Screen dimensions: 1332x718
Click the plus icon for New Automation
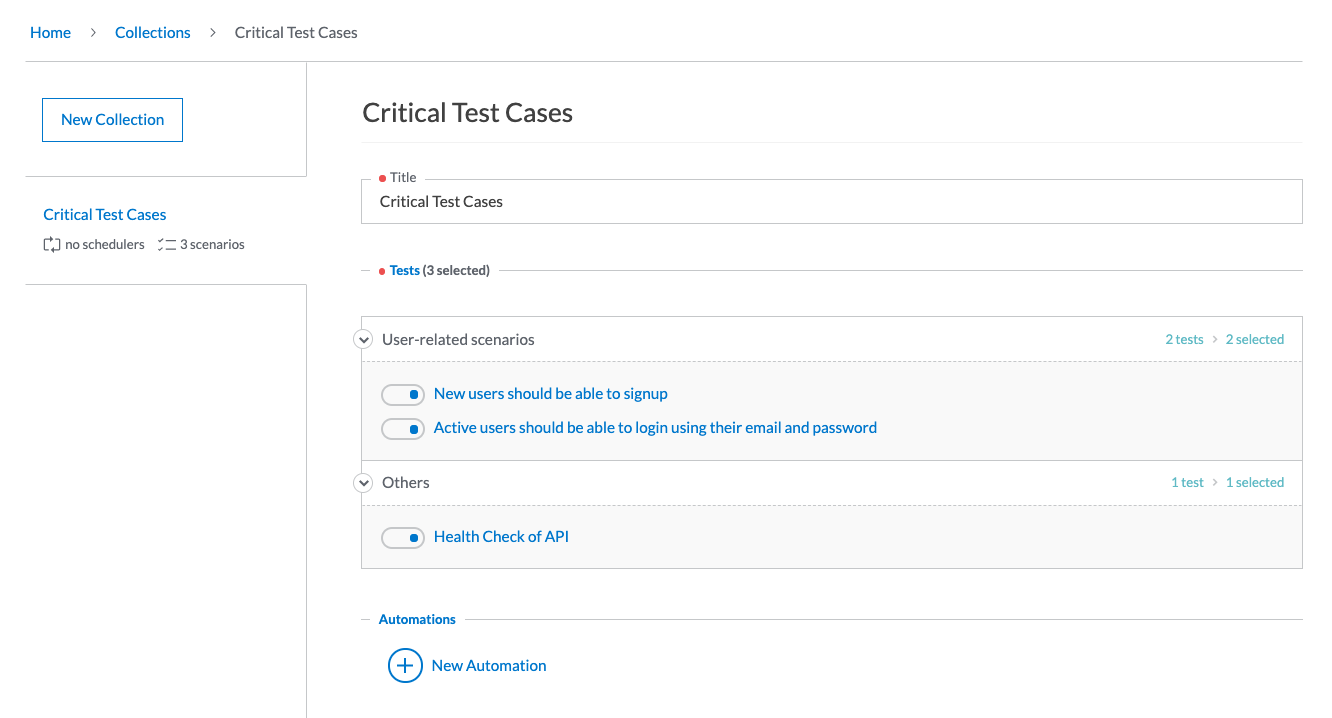coord(405,665)
